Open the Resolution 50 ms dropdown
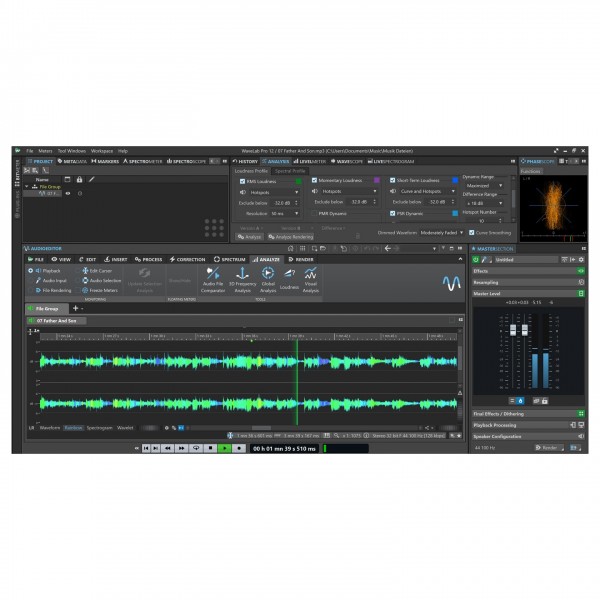Viewport: 600px width, 600px height. 285,214
